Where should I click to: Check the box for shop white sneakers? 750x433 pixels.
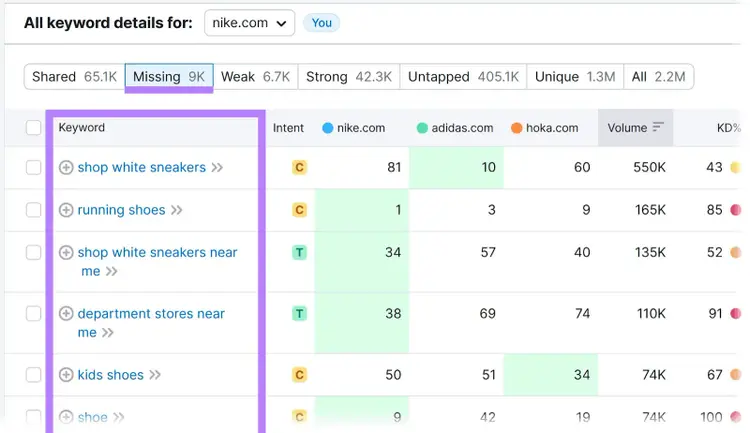[x=33, y=167]
